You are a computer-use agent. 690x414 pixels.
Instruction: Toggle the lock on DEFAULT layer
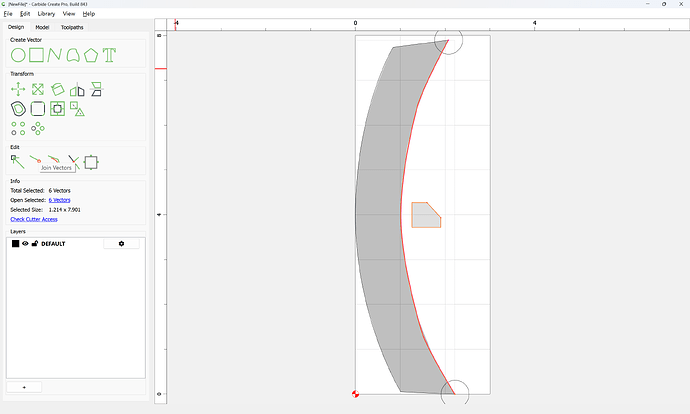35,243
